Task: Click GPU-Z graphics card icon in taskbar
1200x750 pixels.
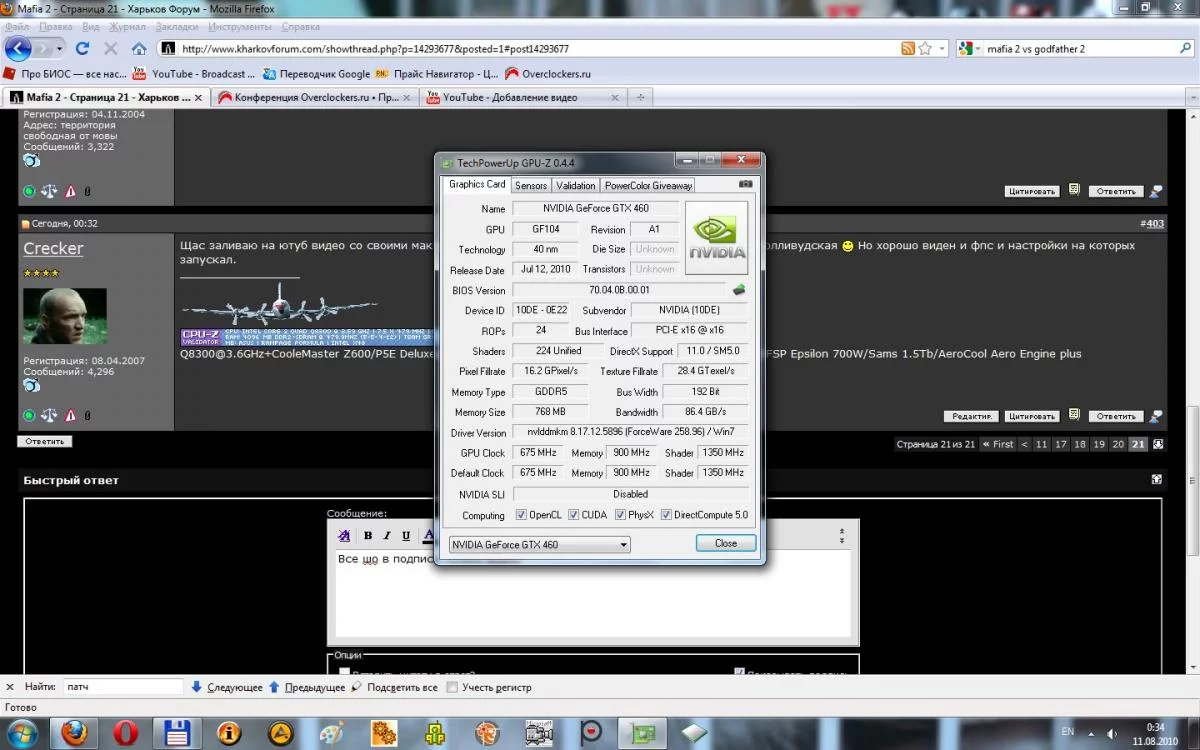Action: point(642,733)
